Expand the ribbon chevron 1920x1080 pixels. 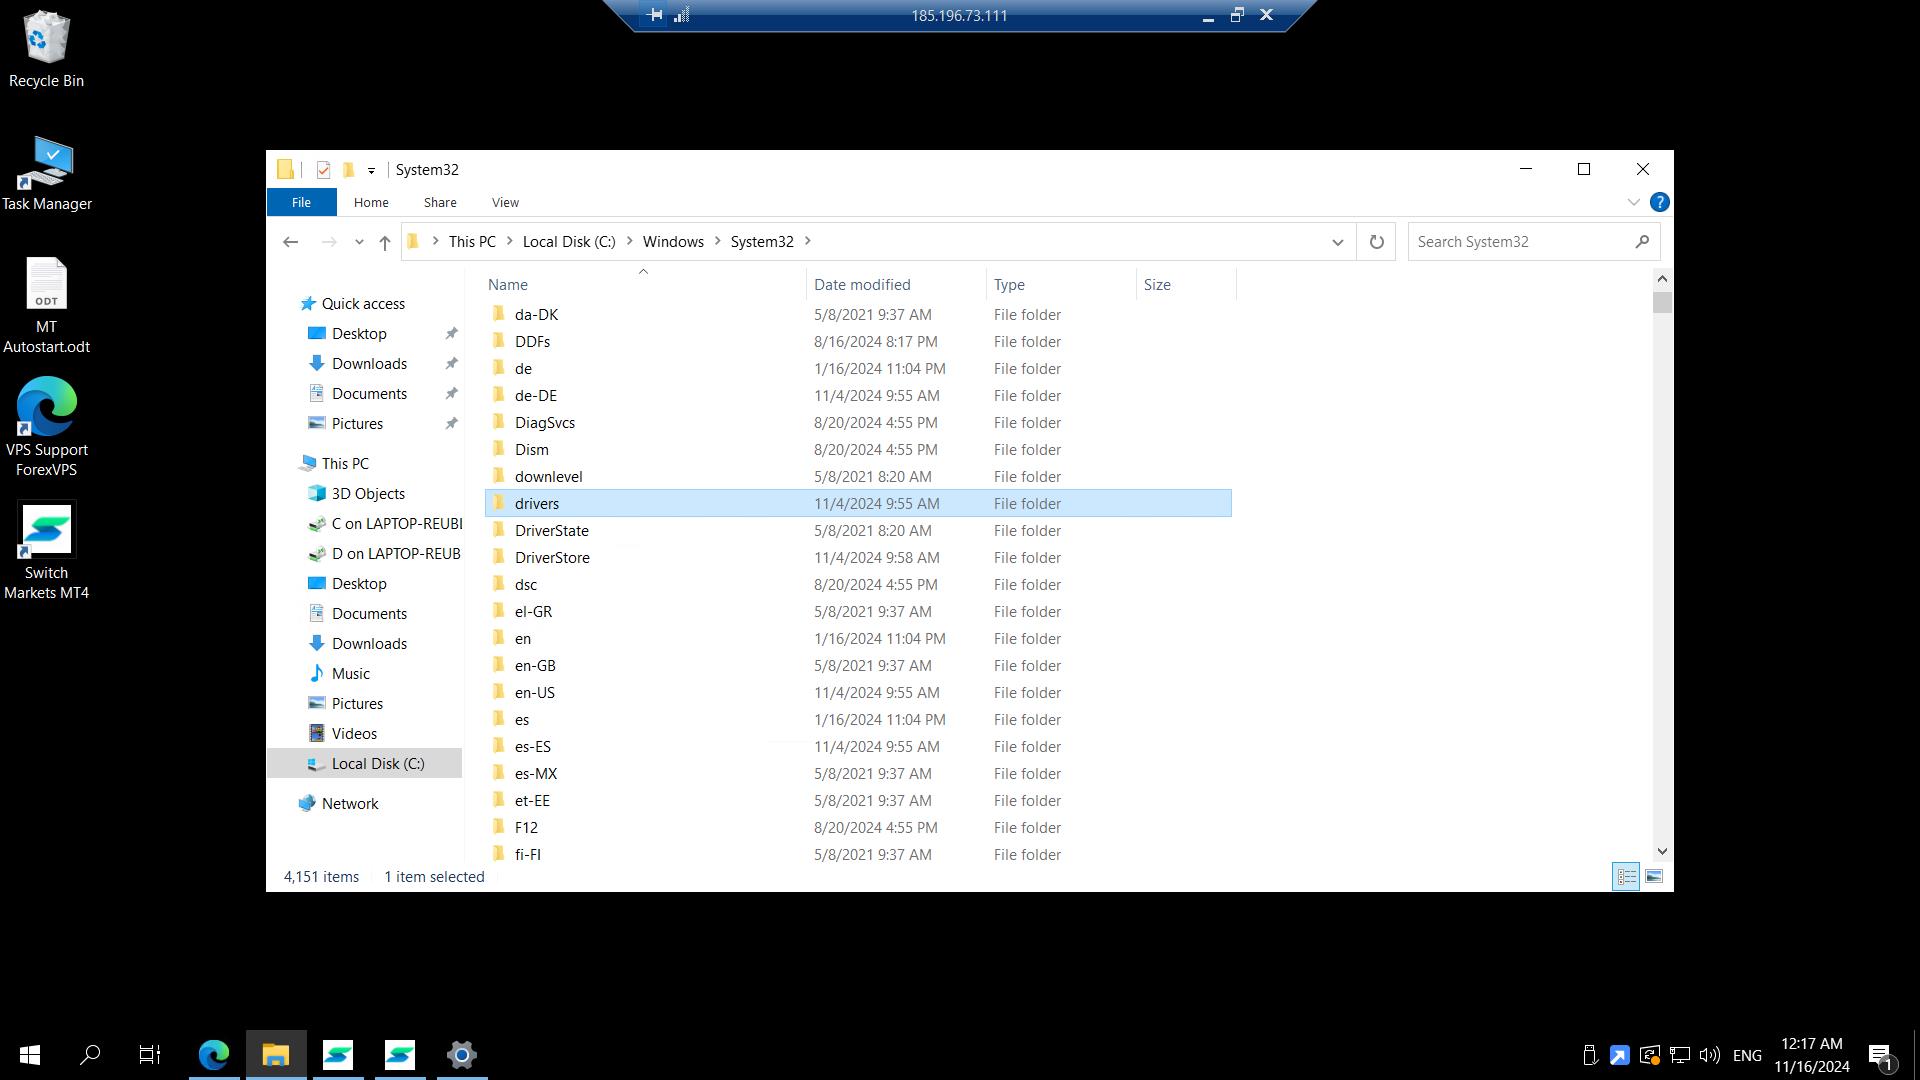point(1633,202)
